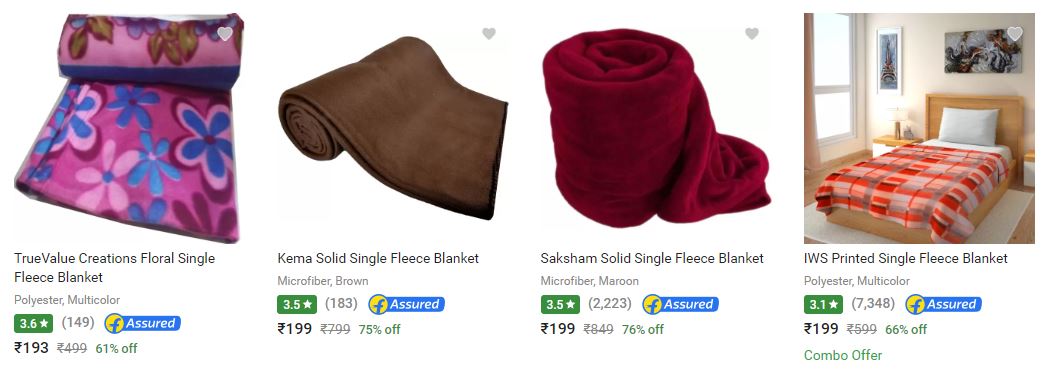Add Saksham maroon blanket to wishlist heart
This screenshot has height=369, width=1042.
(752, 33)
